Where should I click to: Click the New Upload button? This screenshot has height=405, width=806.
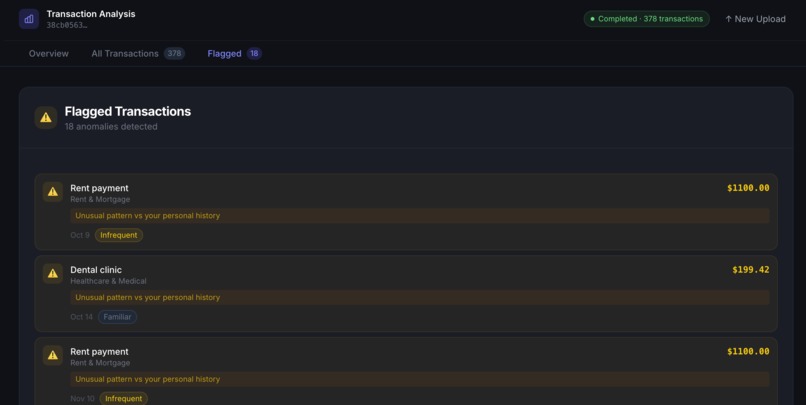755,19
